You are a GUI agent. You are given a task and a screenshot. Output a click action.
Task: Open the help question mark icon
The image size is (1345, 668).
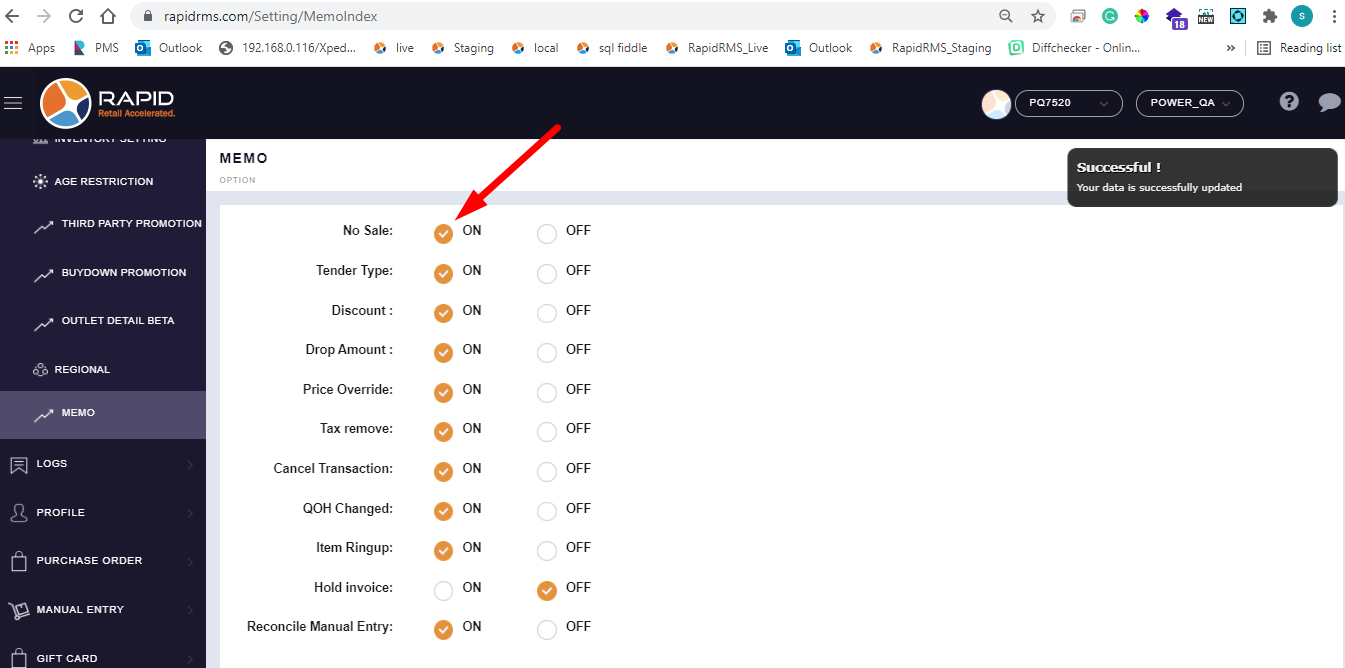pyautogui.click(x=1289, y=101)
